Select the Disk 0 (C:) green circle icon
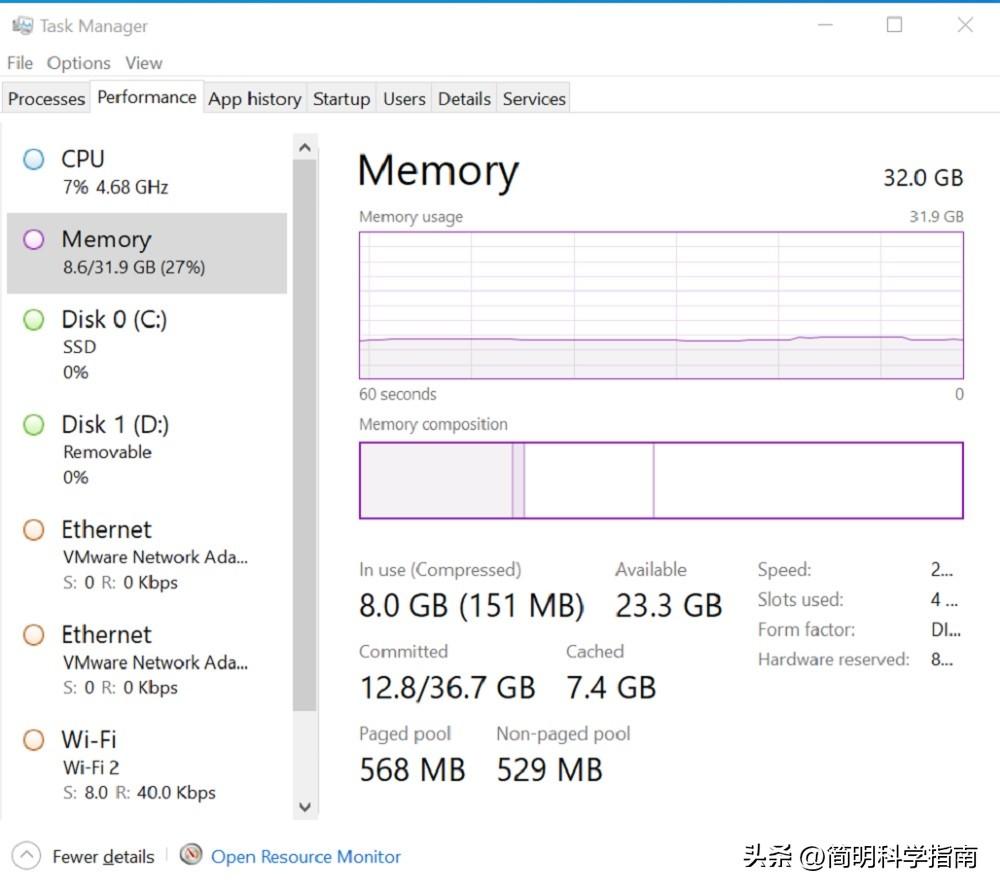The width and height of the screenshot is (1000, 891). (34, 320)
